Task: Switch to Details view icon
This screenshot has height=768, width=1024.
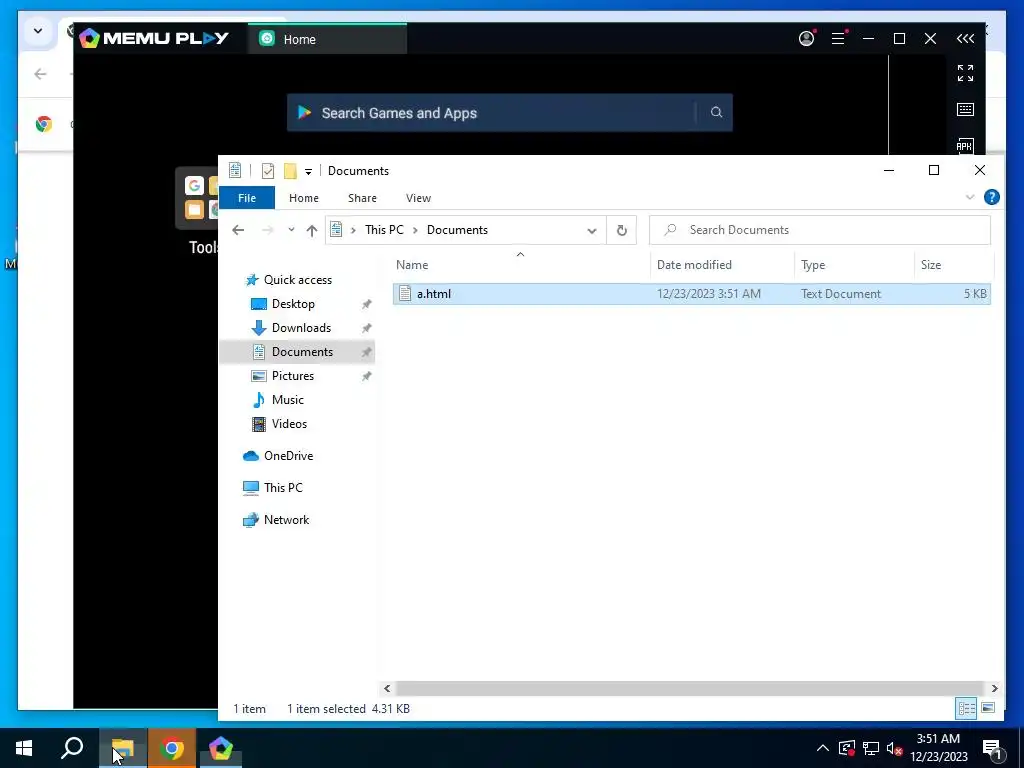Action: coord(967,709)
